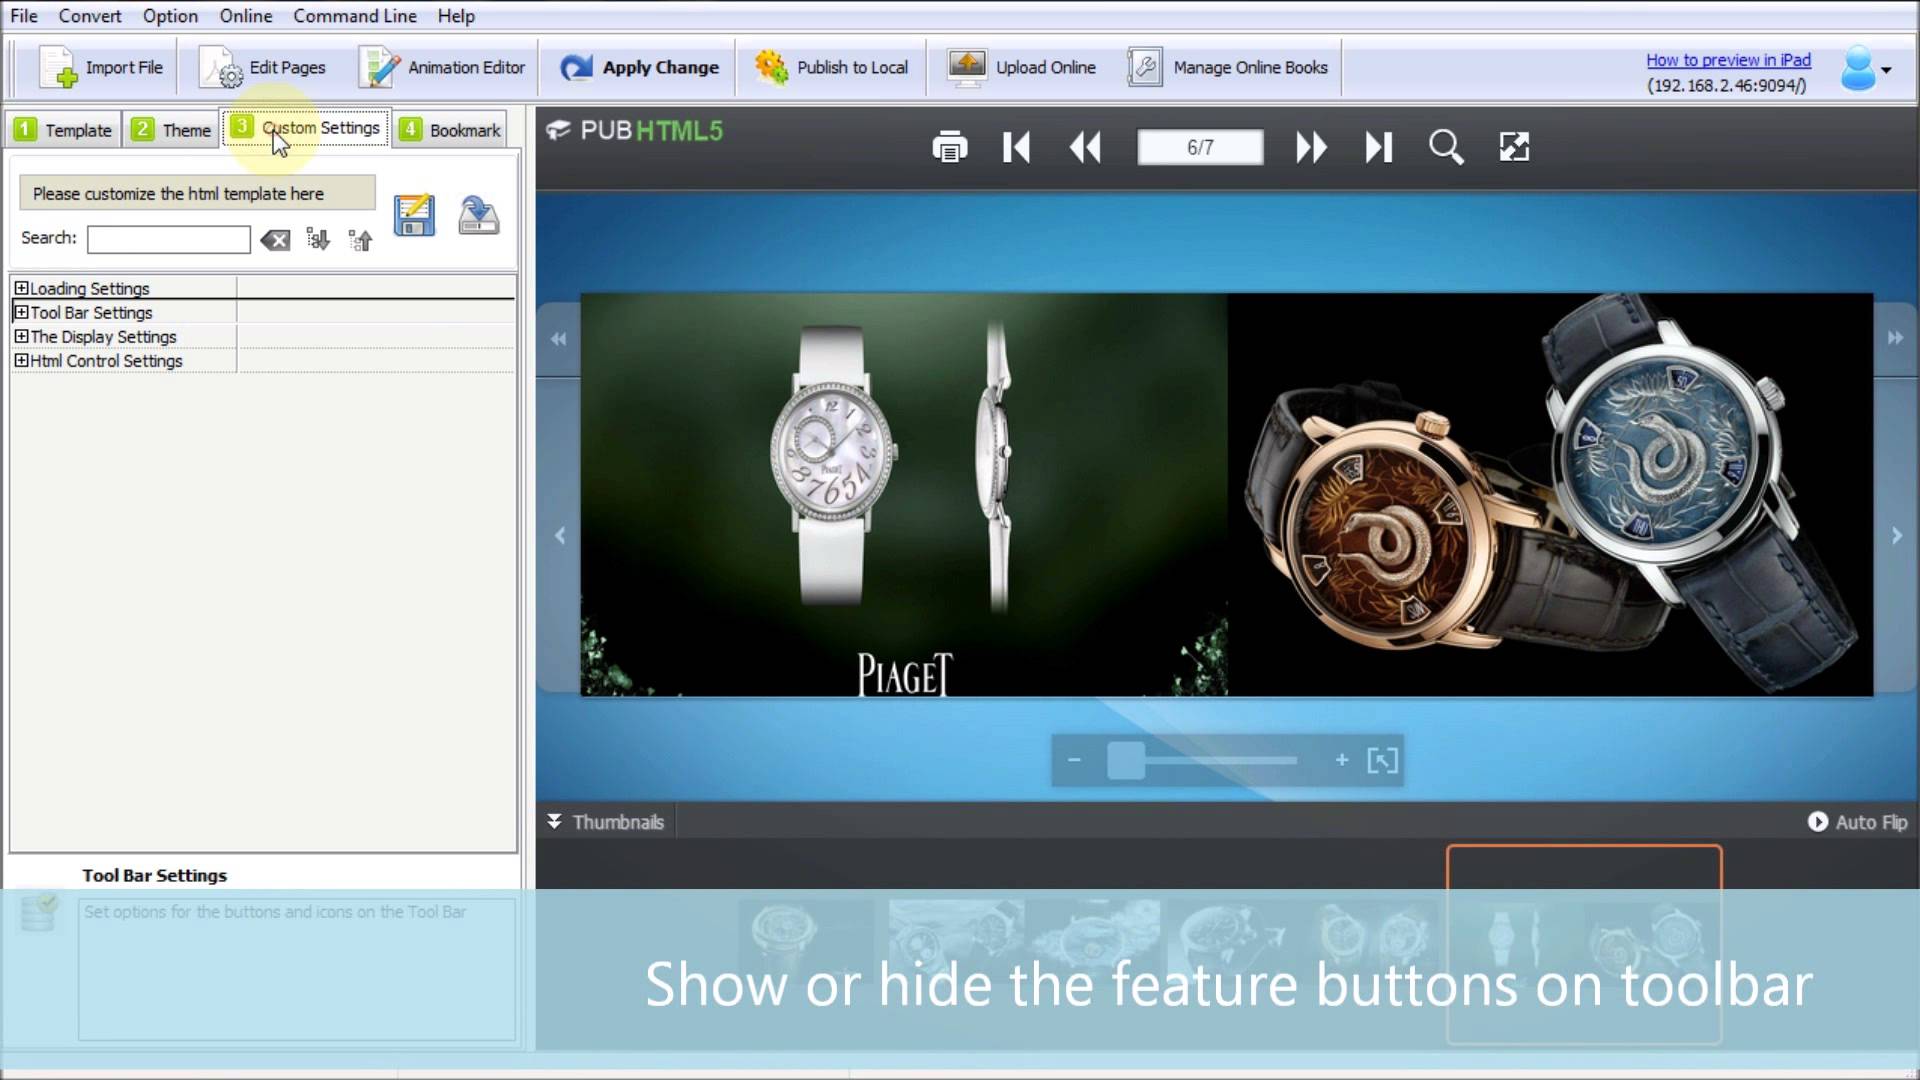Go to previous page of flipbook
This screenshot has width=1920, height=1080.
(1085, 147)
